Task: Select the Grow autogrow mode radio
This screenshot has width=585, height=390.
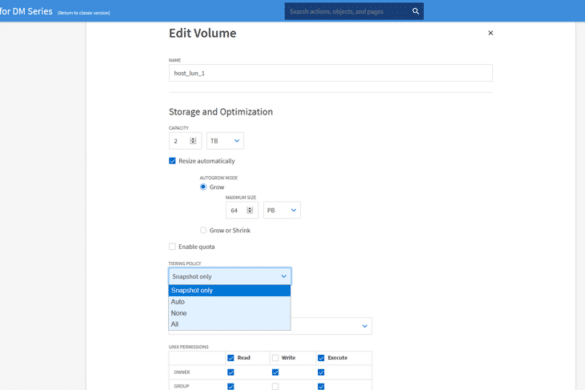Action: pos(203,187)
